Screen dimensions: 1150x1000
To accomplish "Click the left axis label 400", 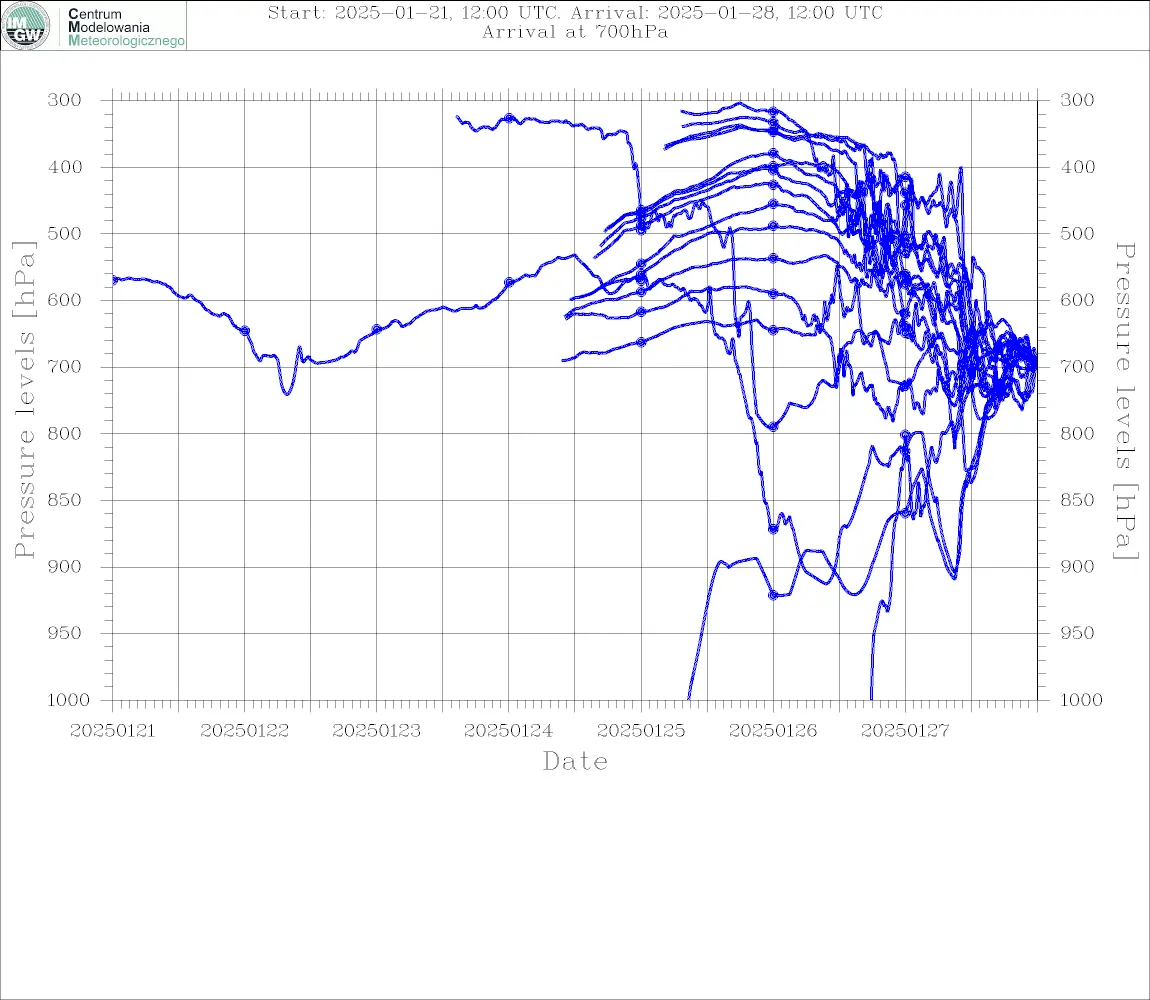I will click(65, 167).
